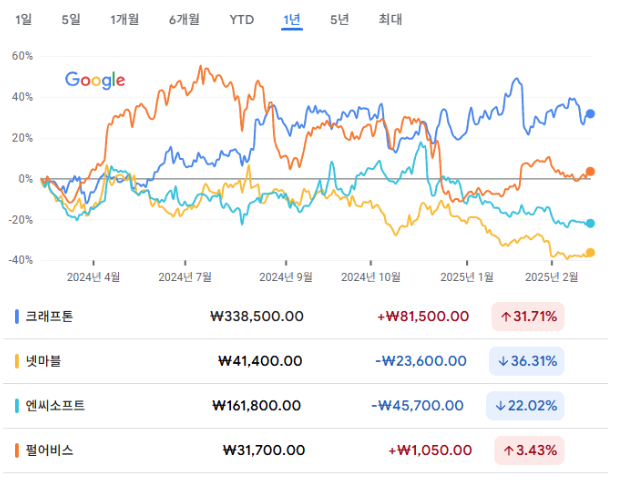Click orange endpoint dot on chart
This screenshot has width=626, height=487.
click(590, 172)
